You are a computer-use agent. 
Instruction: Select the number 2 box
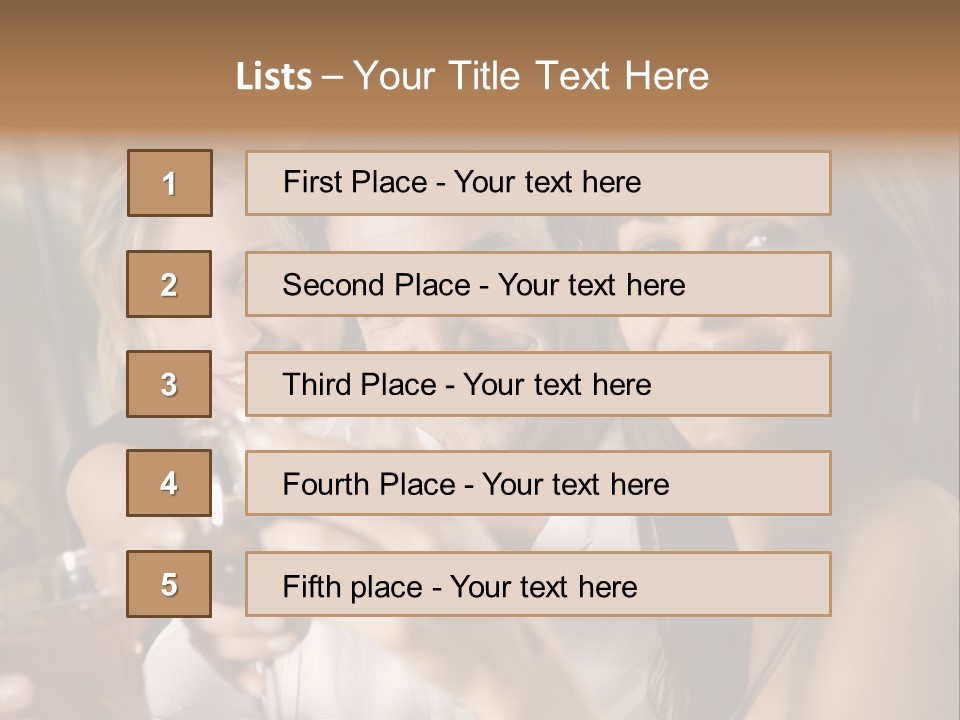[x=169, y=284]
